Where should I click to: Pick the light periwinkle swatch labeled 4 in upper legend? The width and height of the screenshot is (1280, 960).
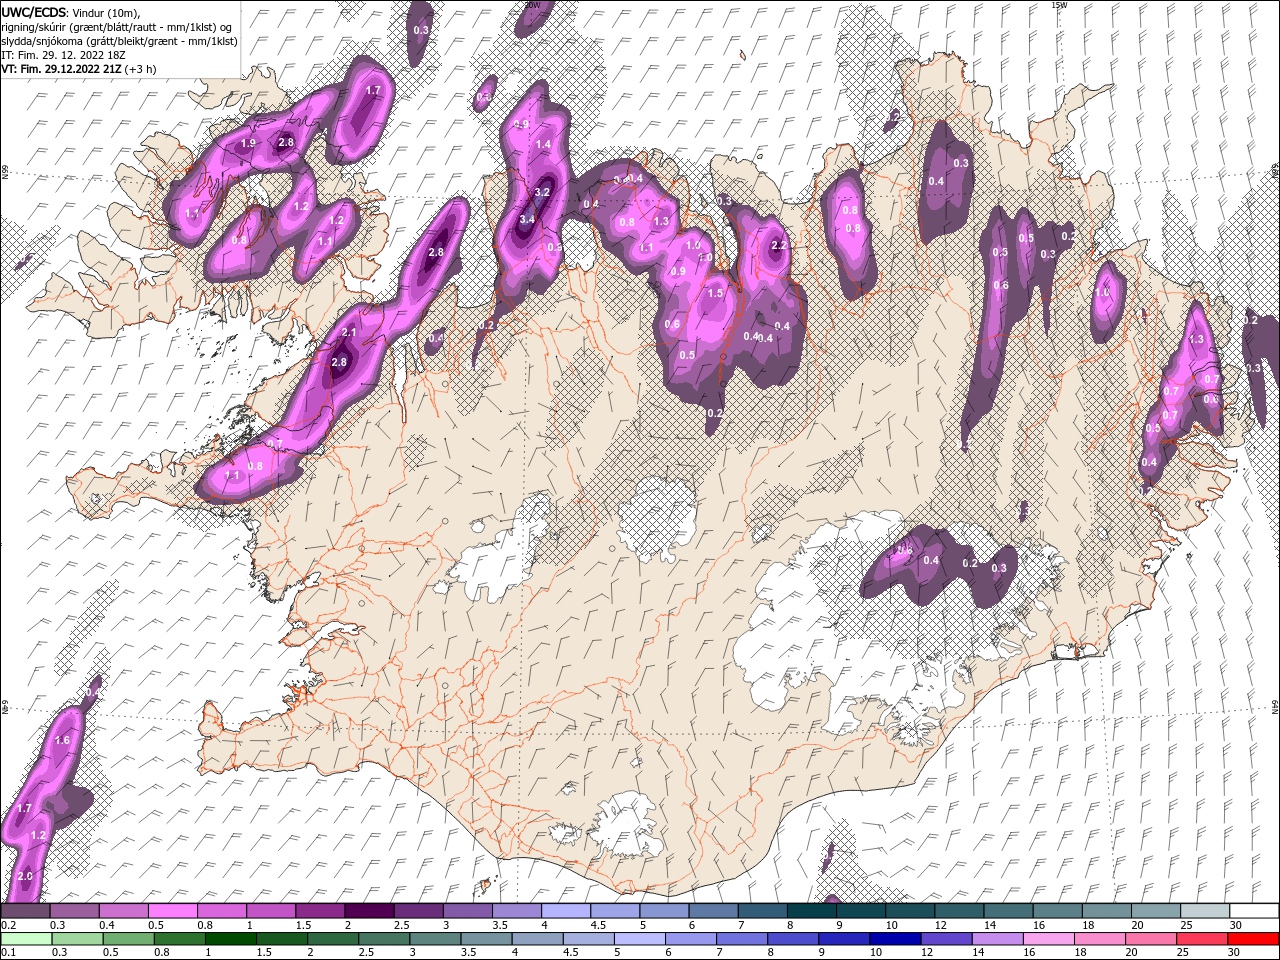(565, 911)
